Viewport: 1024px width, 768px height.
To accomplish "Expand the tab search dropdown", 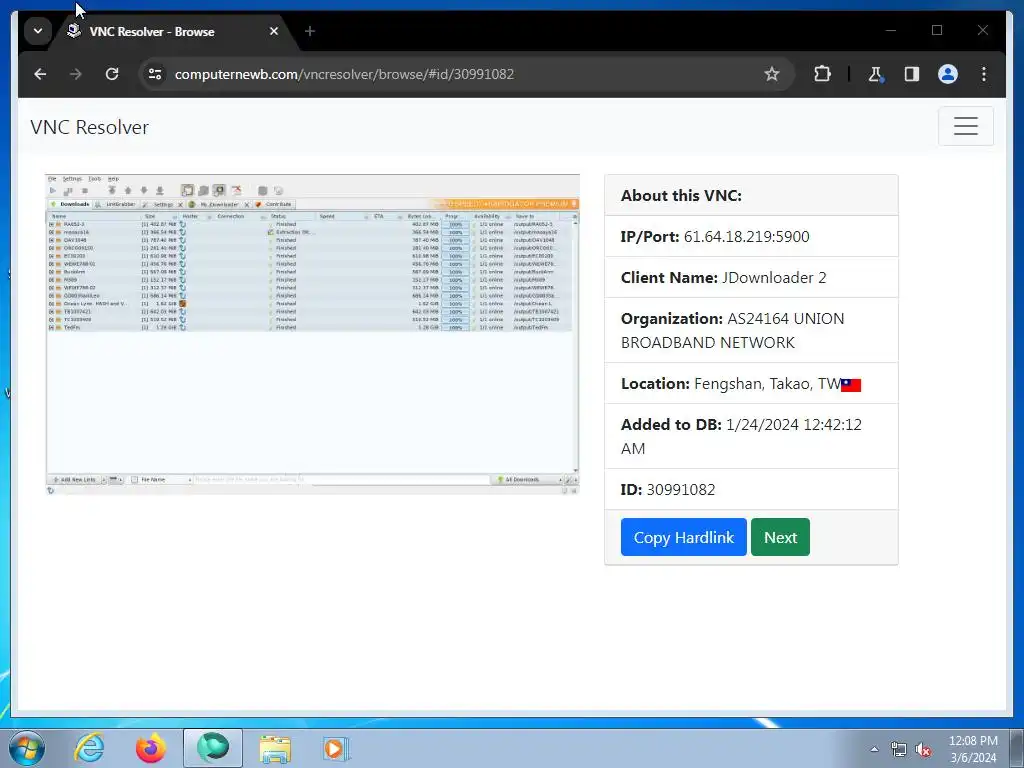I will pos(38,31).
